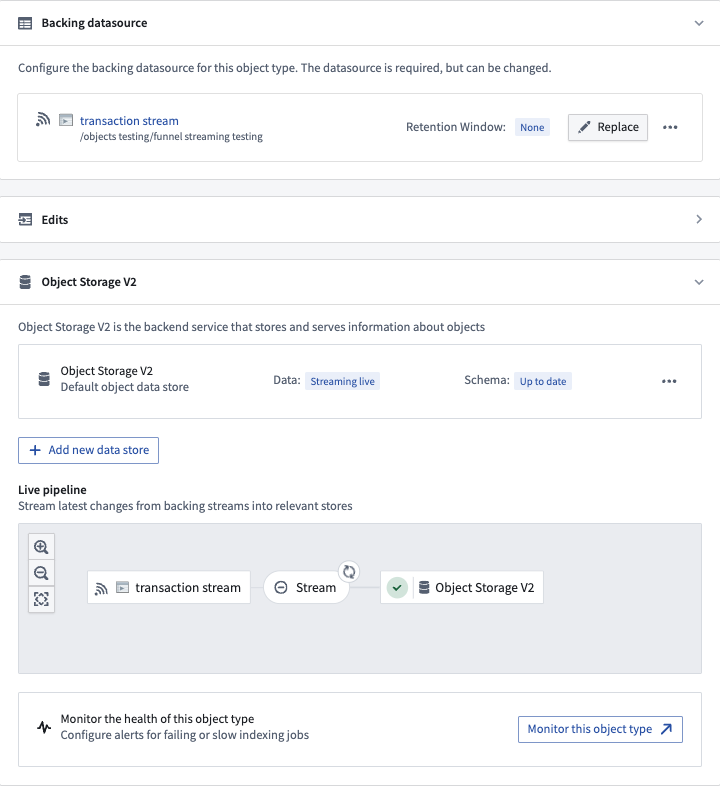Select the transaction stream pipeline node
This screenshot has height=786, width=720.
pyautogui.click(x=169, y=587)
